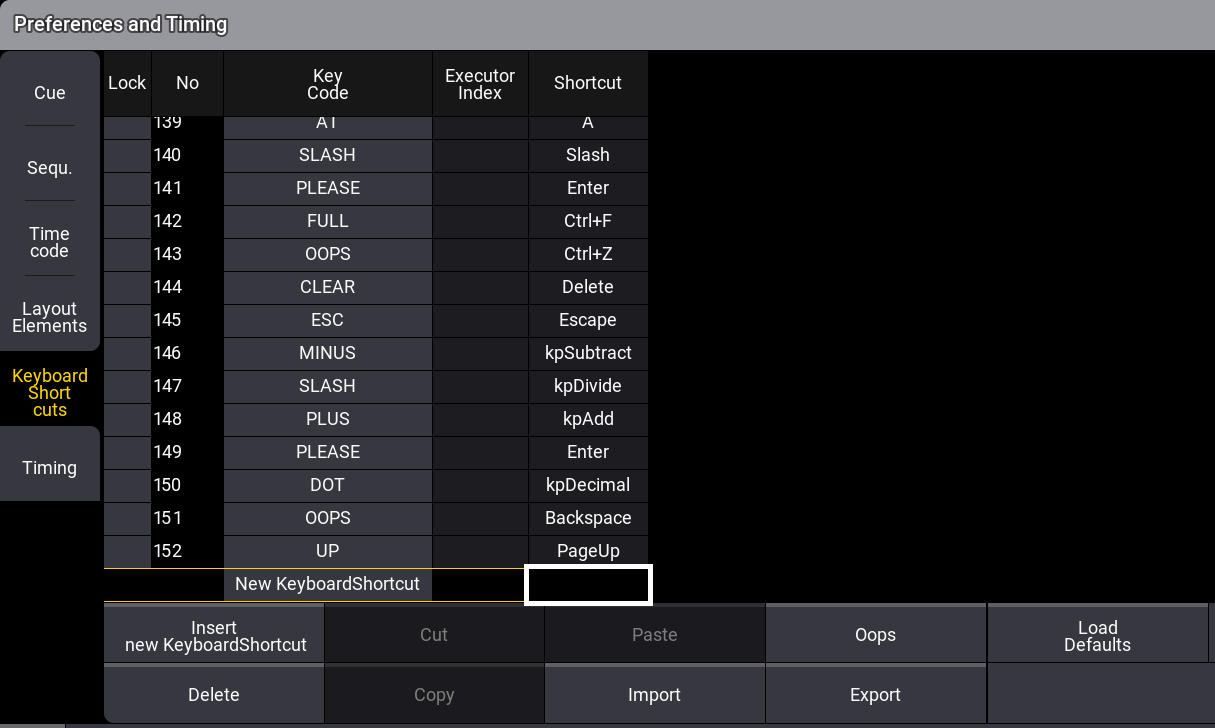Select the Layout Elements tab
The height and width of the screenshot is (728, 1215).
(x=50, y=318)
